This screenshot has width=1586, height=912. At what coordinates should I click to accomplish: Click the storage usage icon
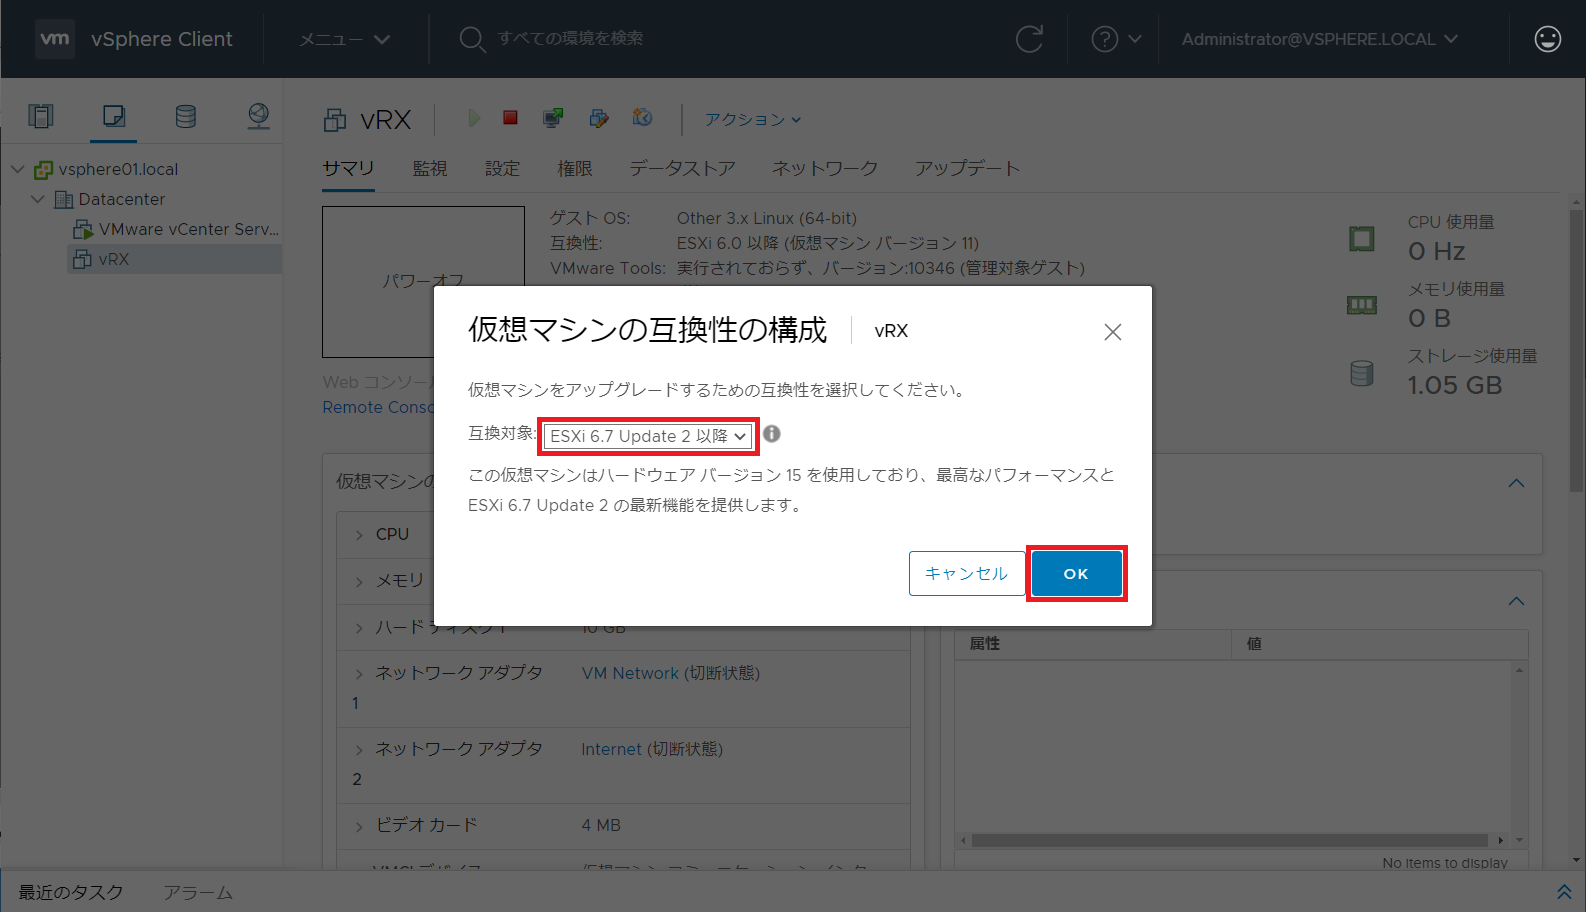tap(1362, 373)
